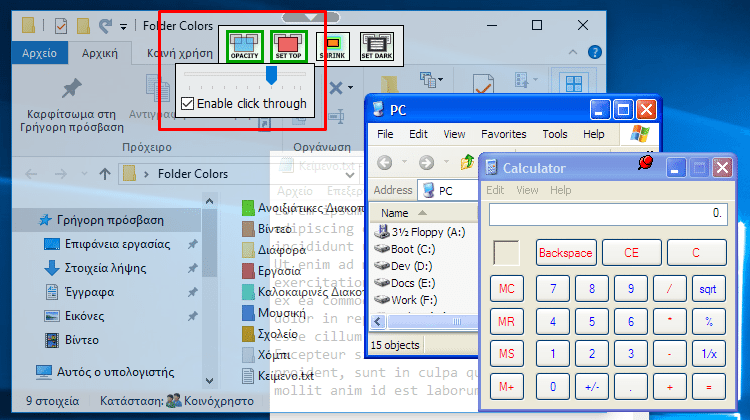Click the OPACITY window tool icon
Screen dimensions: 750x420
(x=244, y=46)
